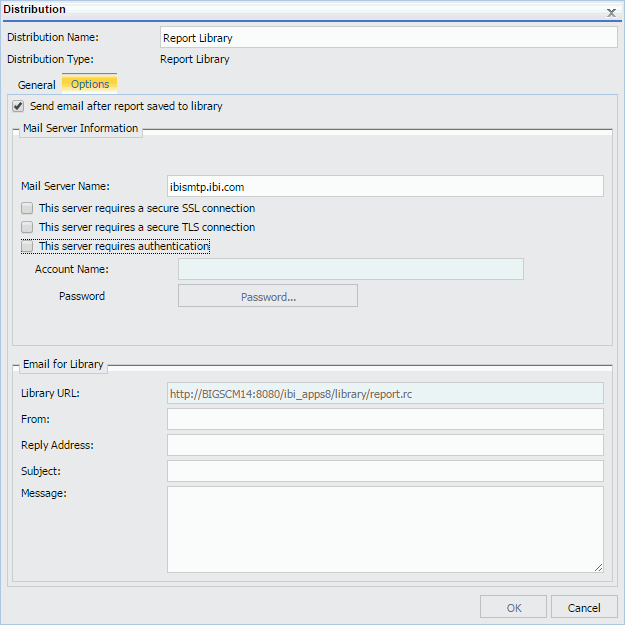
Task: Click the Mail Server Name: label
Action: point(65,186)
